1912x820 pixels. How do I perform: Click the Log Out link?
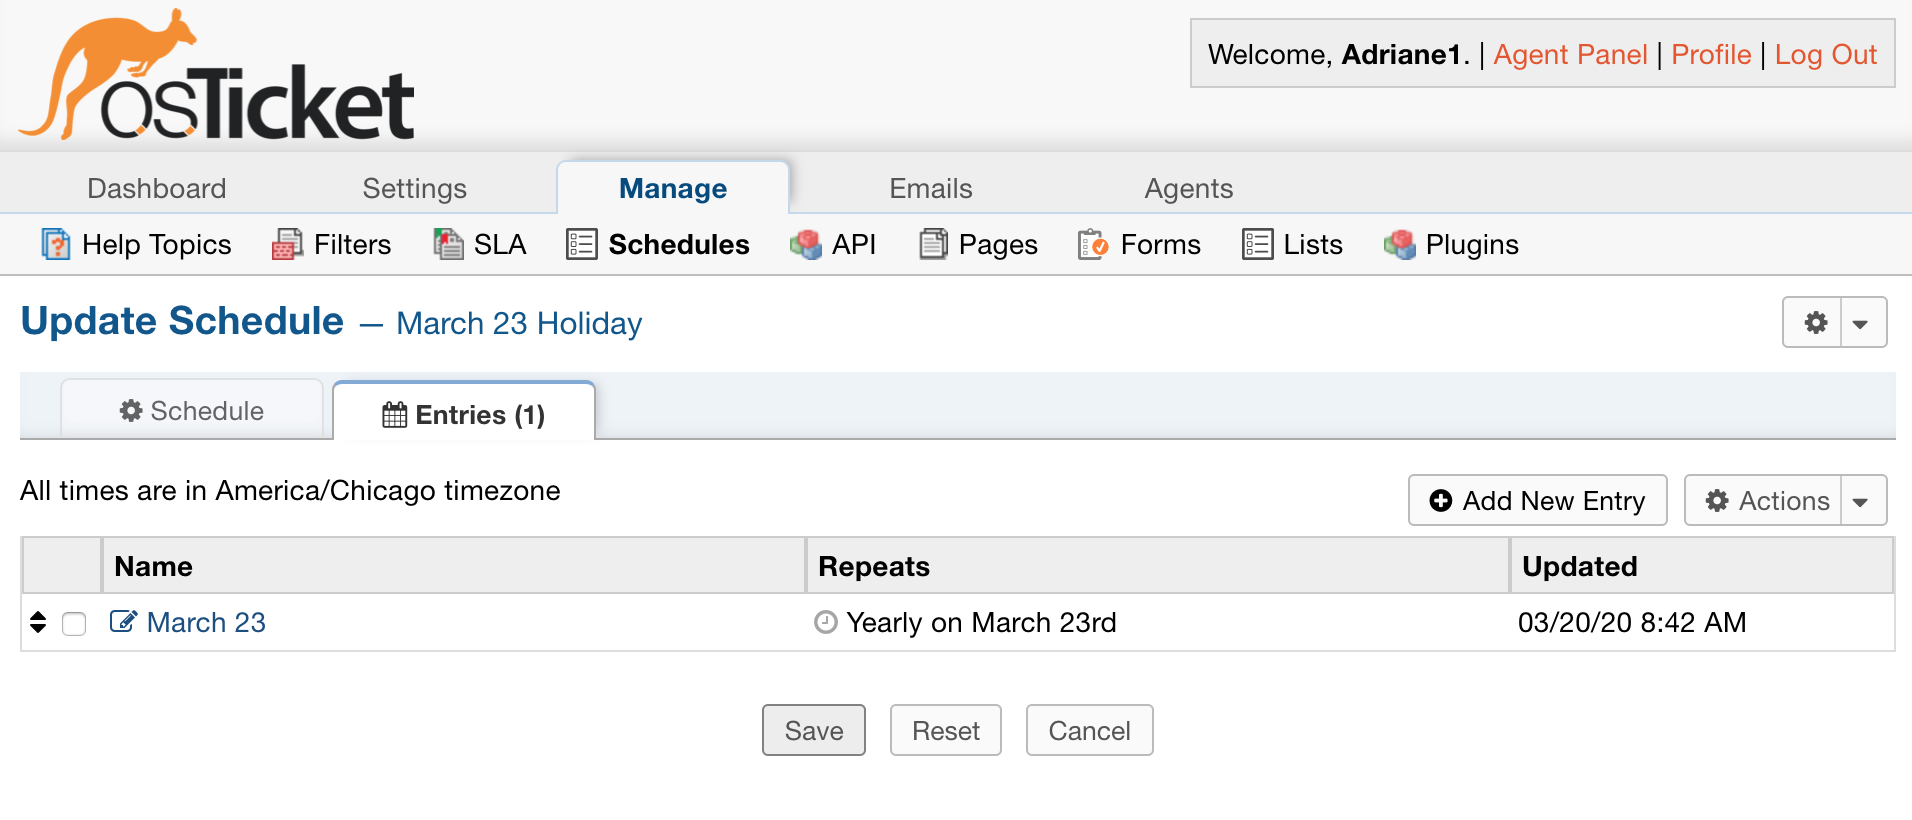pos(1825,54)
